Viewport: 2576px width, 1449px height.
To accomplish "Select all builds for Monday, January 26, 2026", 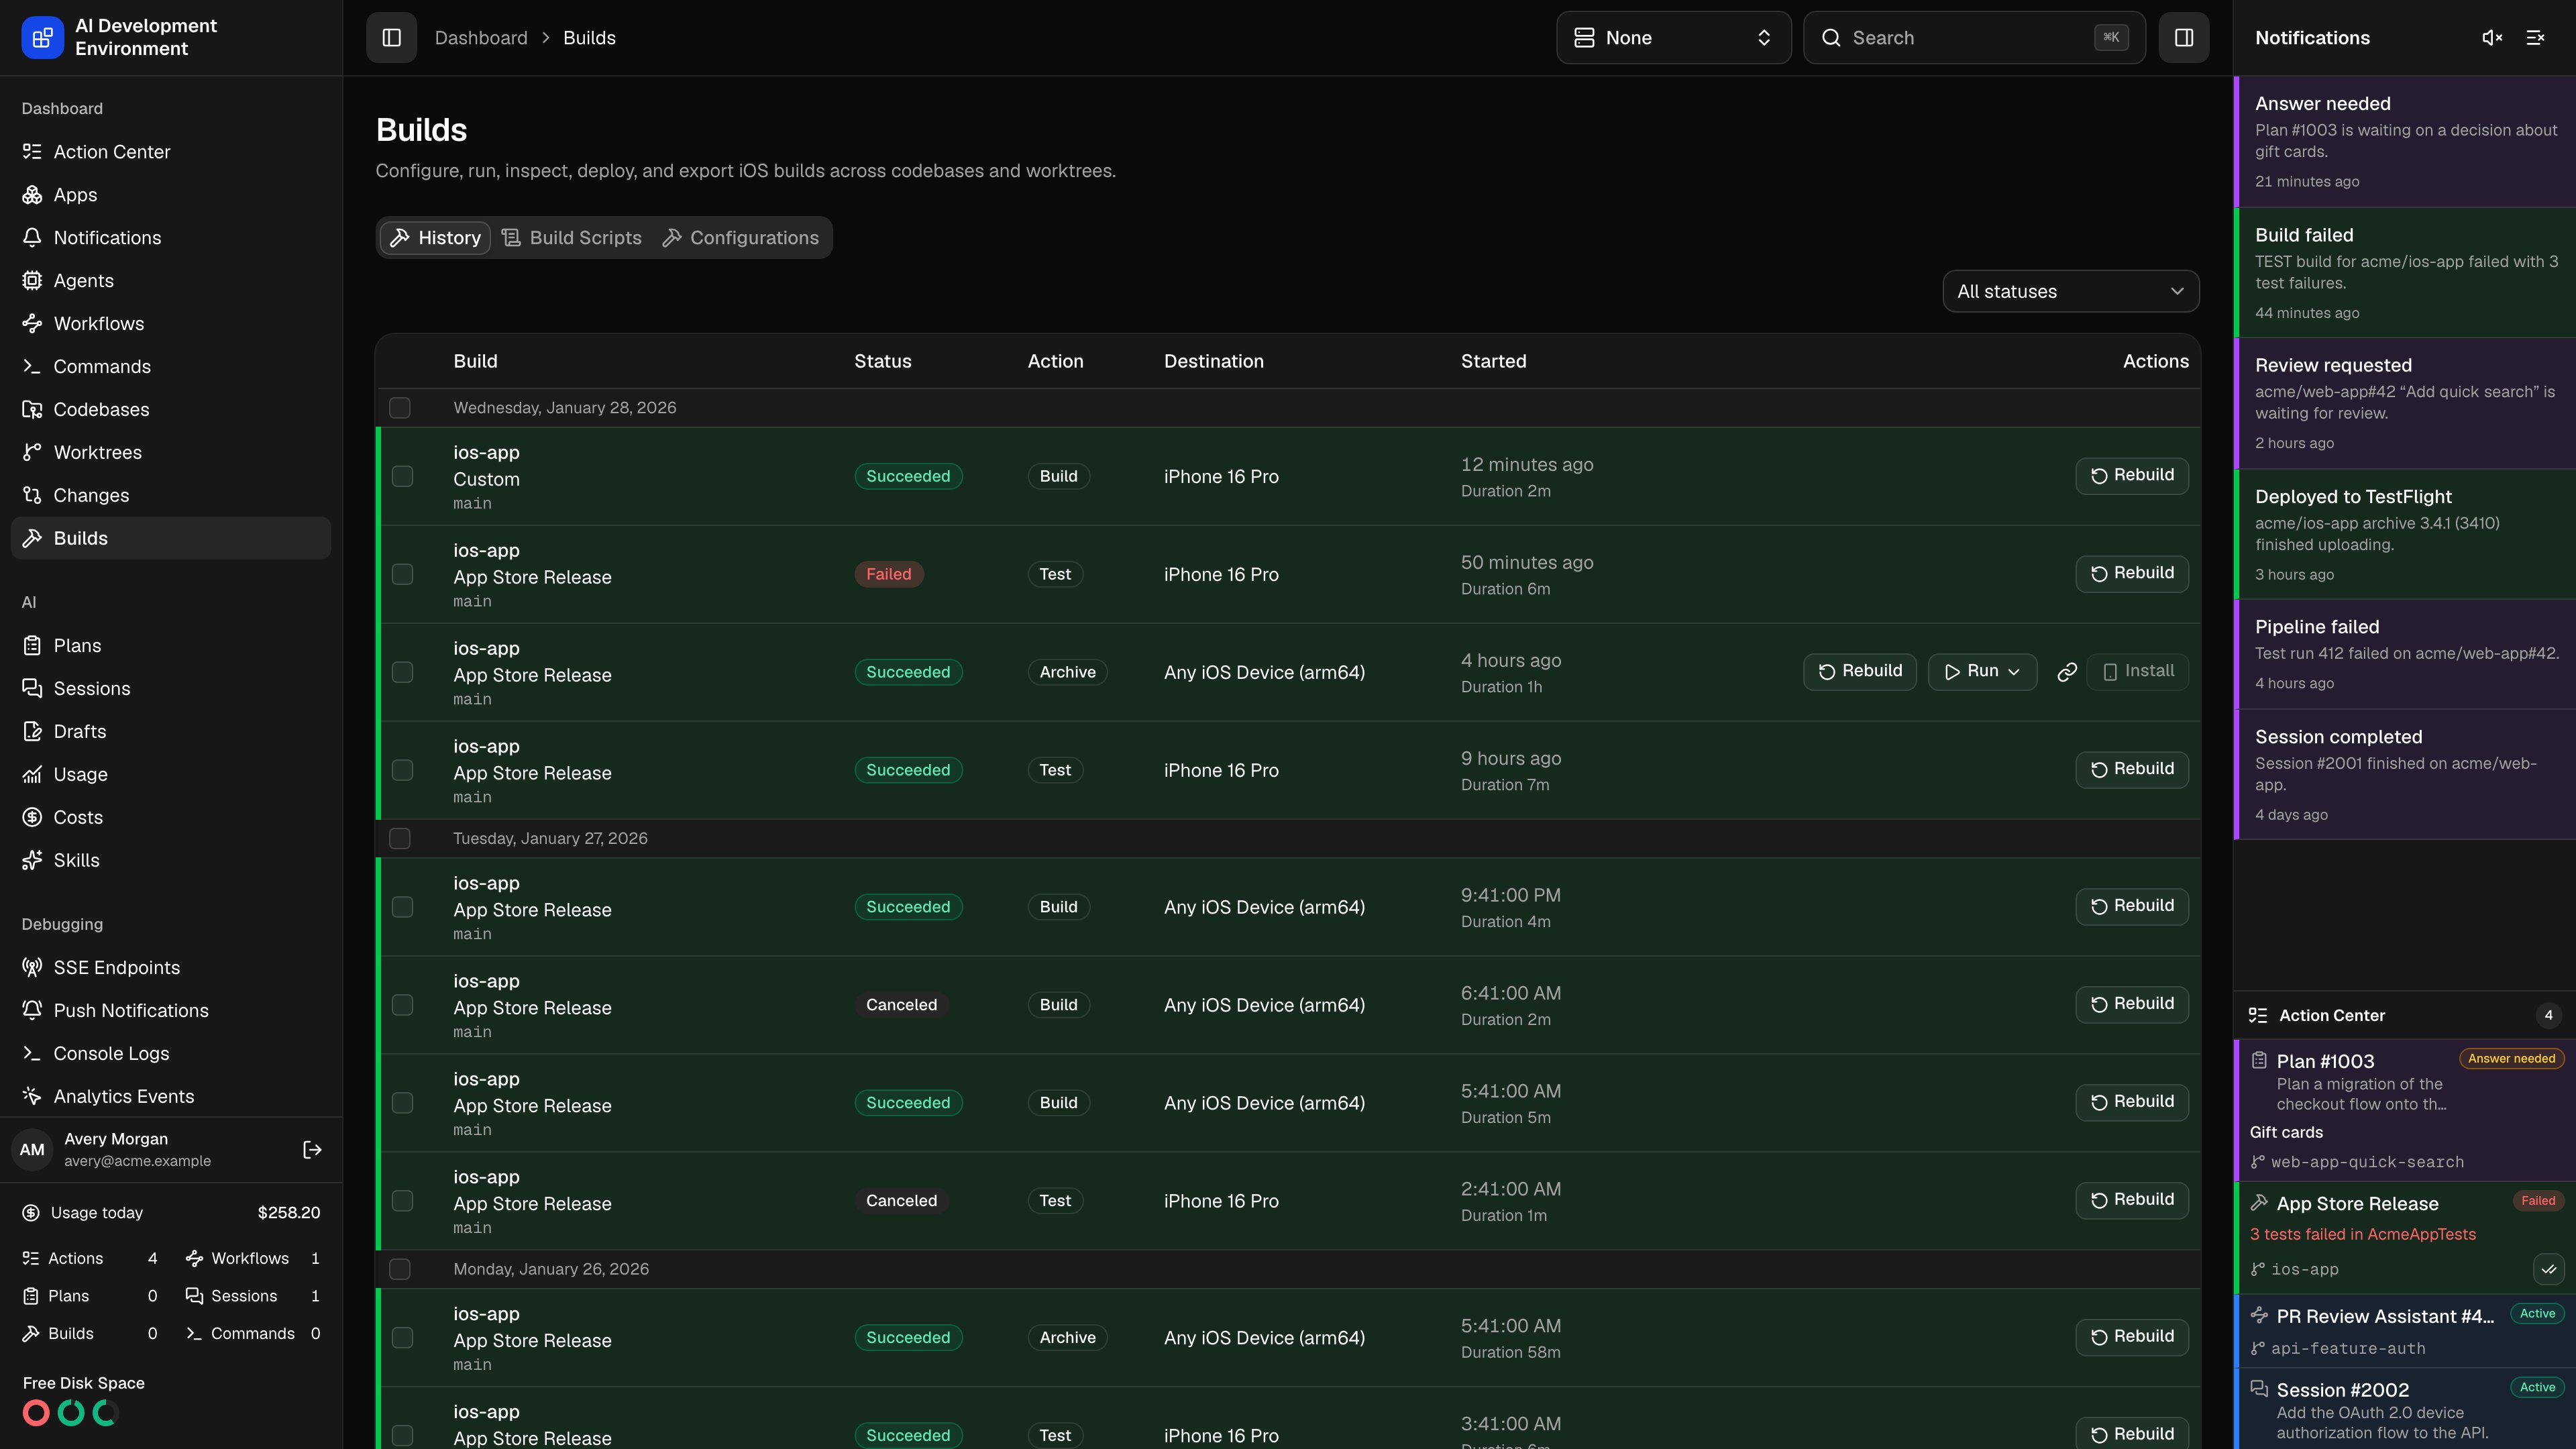I will tap(400, 1270).
